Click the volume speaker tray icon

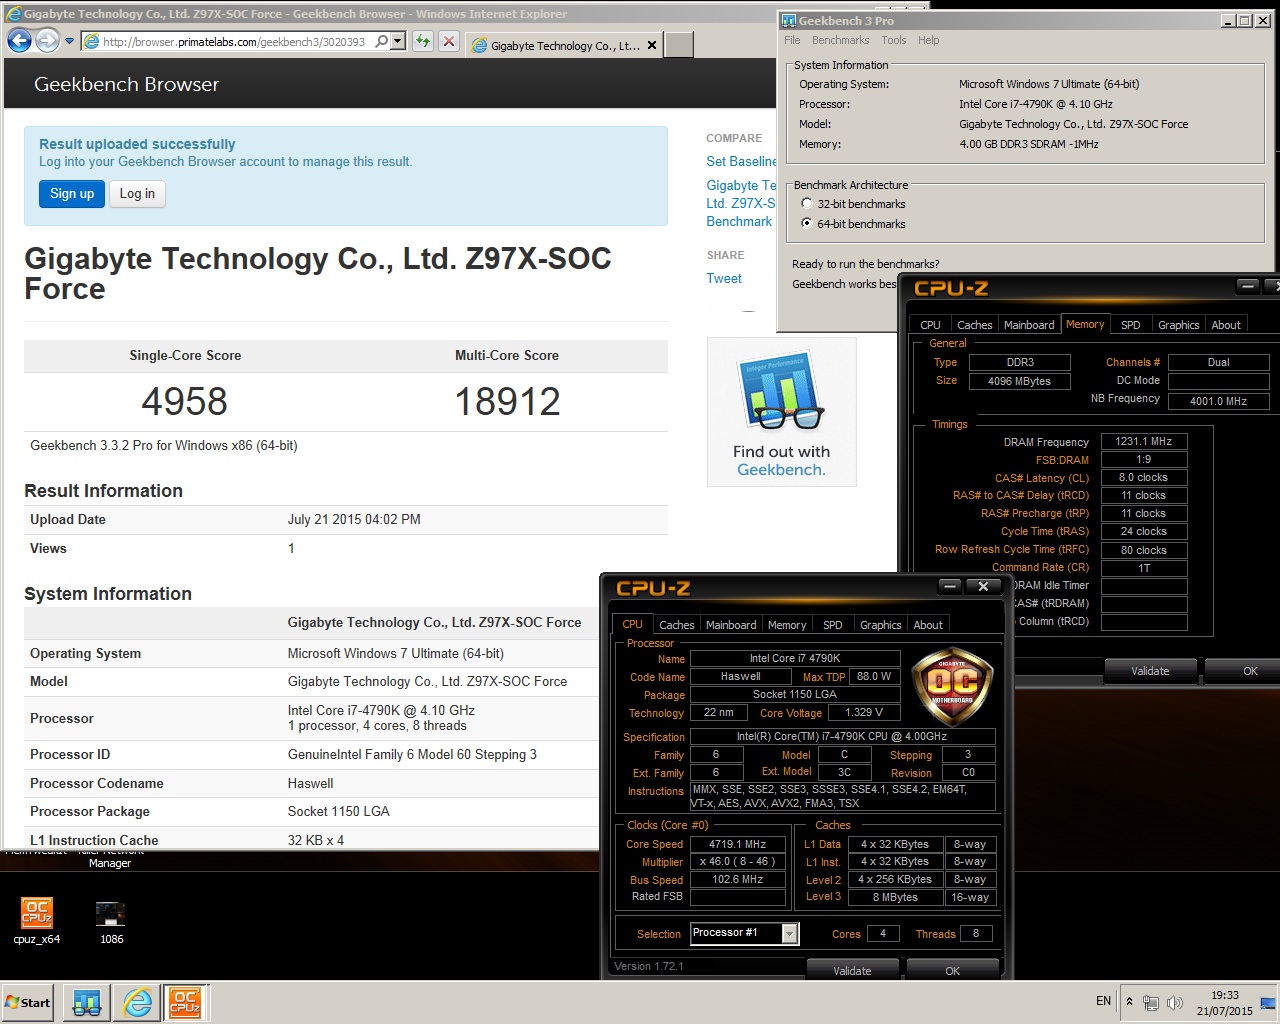point(1175,1002)
